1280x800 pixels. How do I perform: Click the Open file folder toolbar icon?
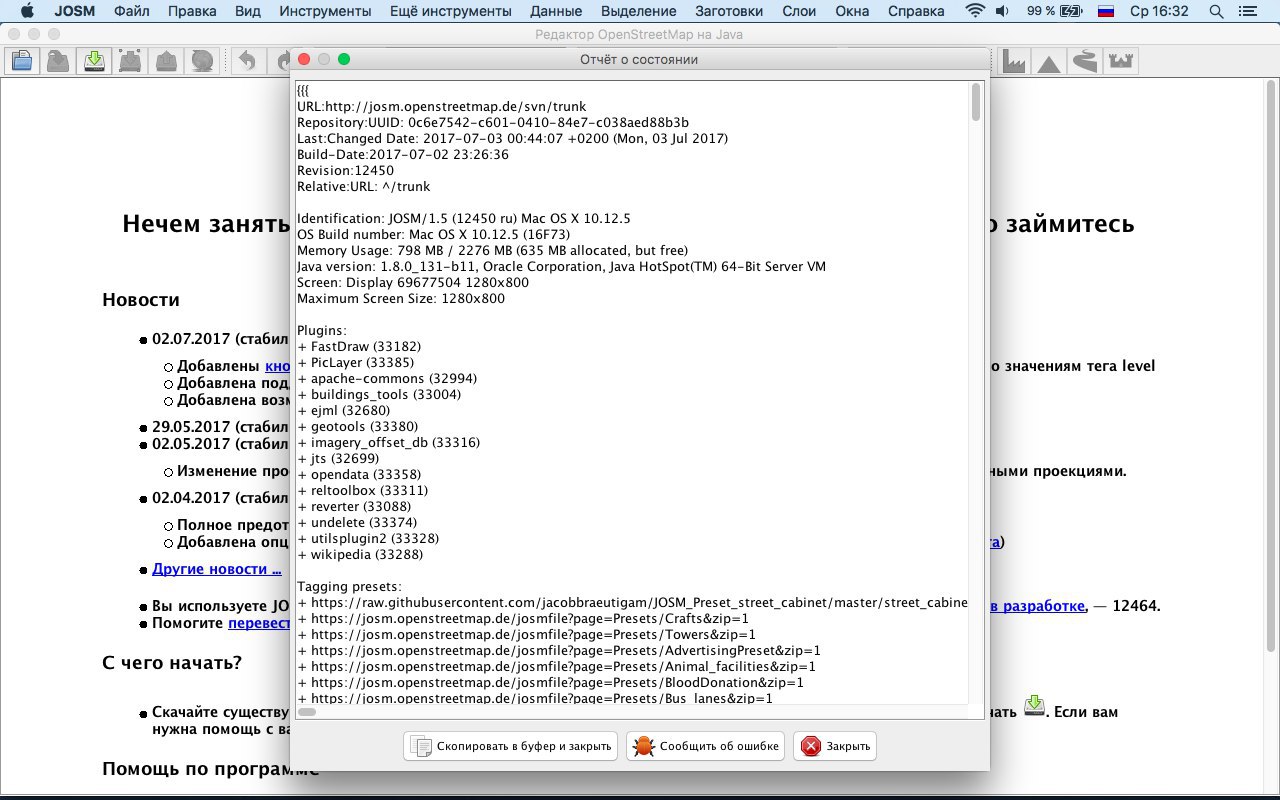click(x=22, y=61)
